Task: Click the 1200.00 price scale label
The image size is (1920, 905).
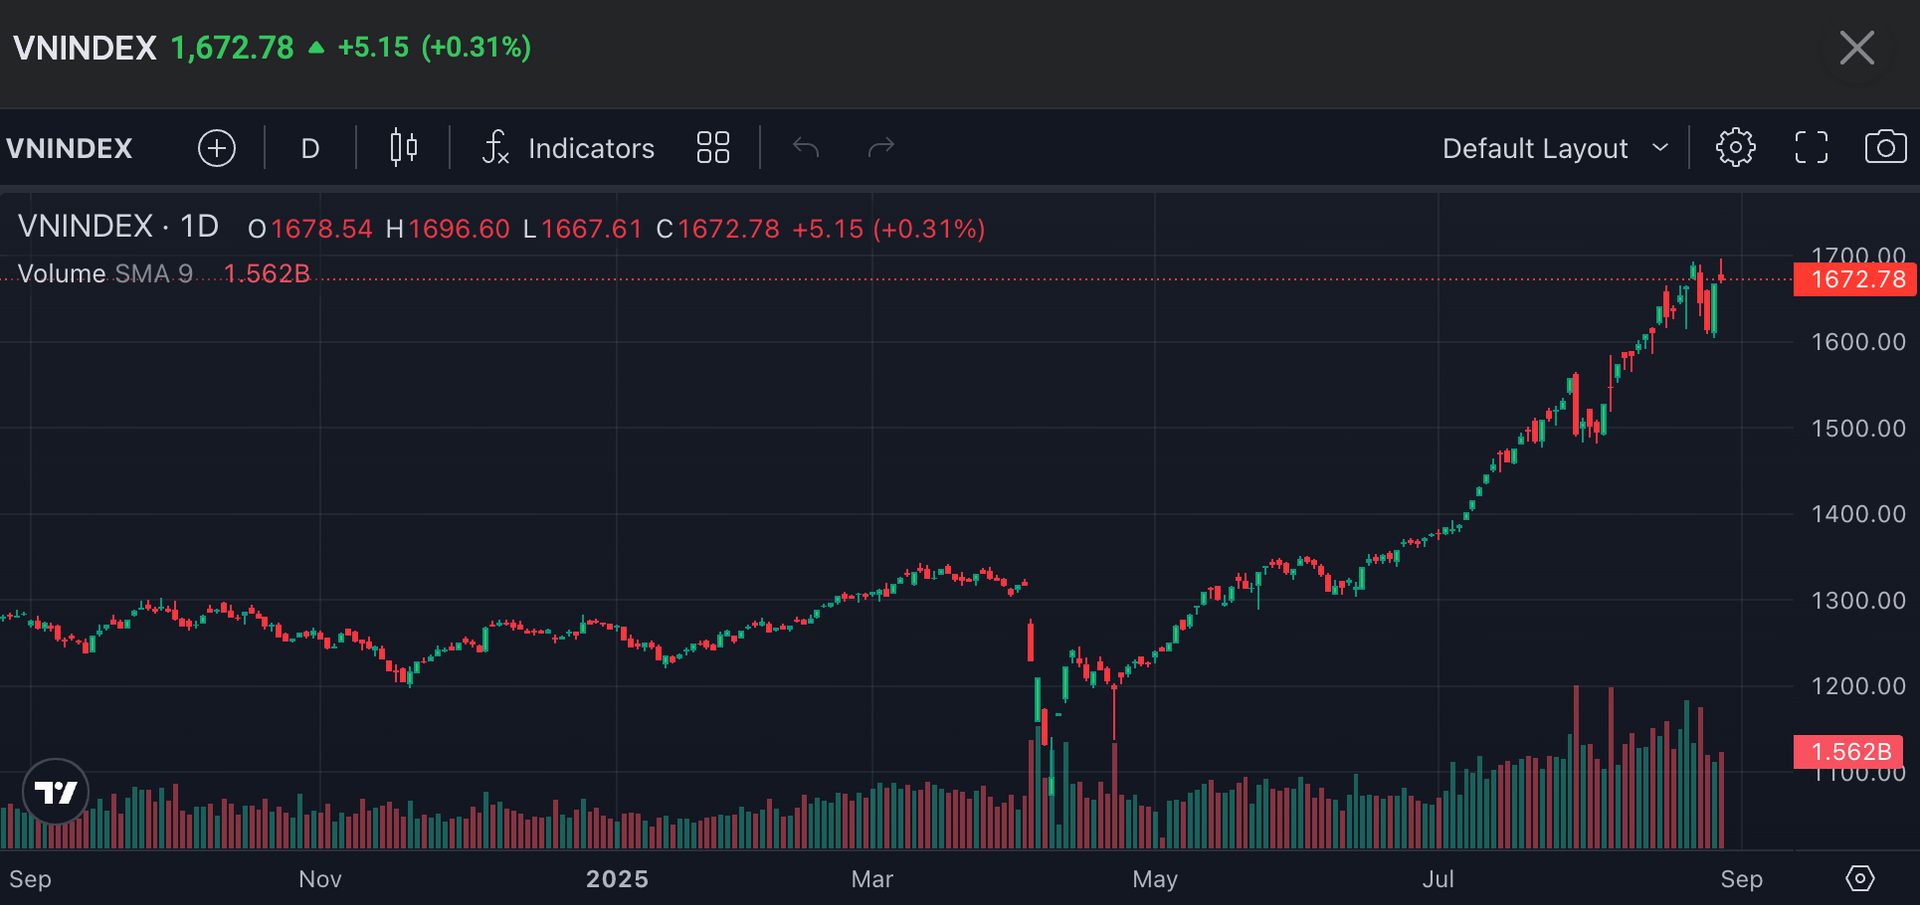Action: 1858,686
